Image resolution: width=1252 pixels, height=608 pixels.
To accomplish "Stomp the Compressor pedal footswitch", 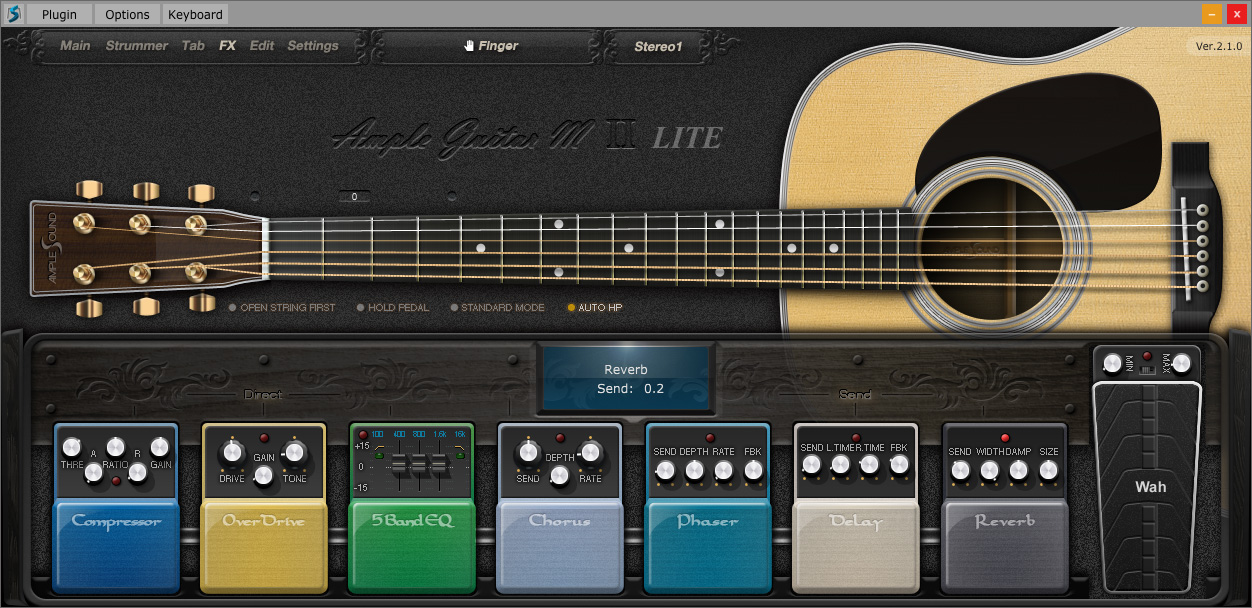I will (116, 545).
